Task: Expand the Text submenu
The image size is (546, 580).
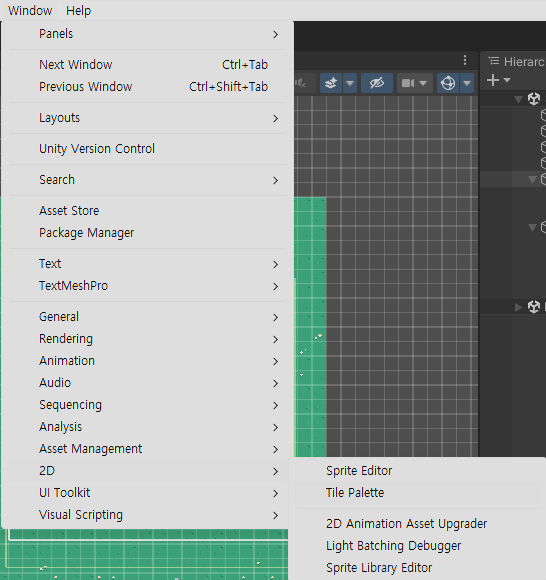Action: 147,264
